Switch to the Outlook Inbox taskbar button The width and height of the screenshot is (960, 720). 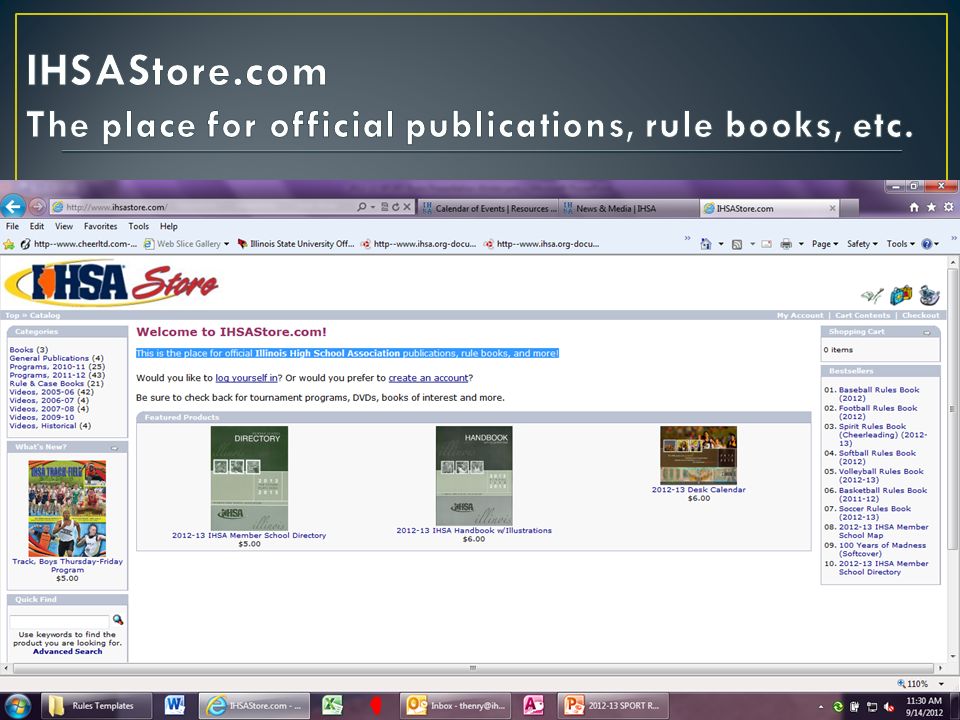pos(457,705)
